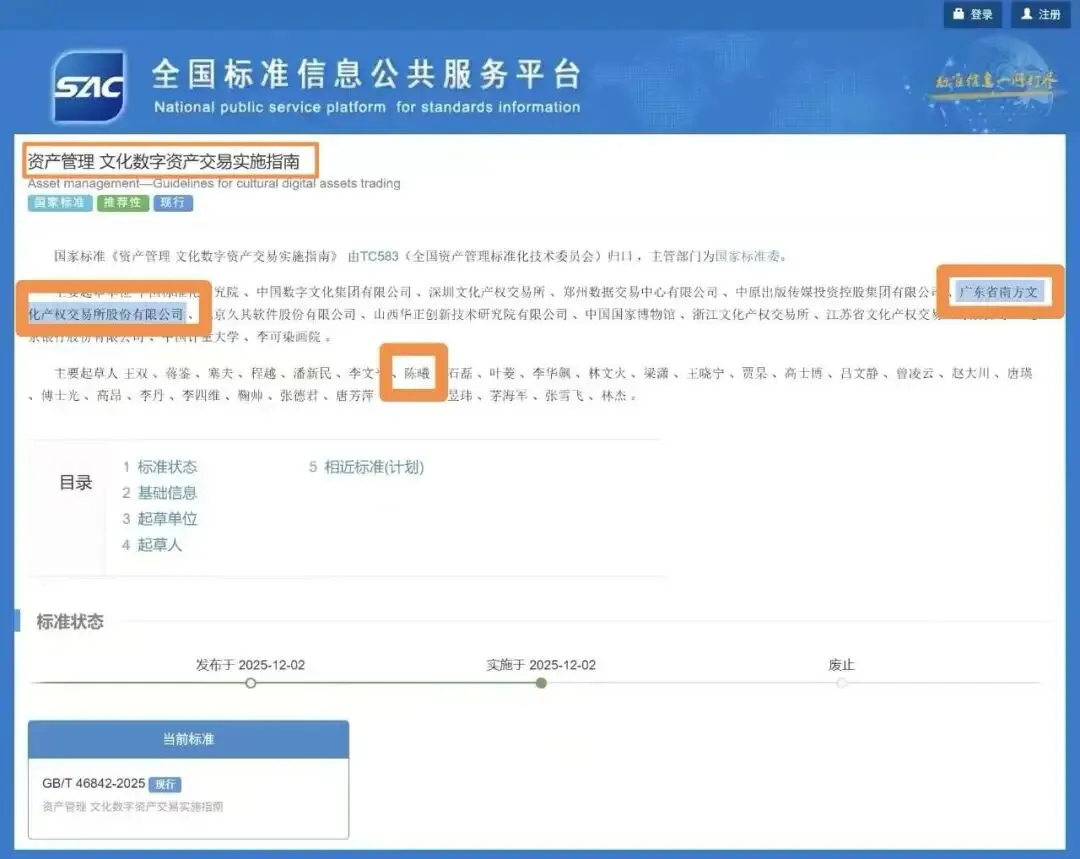
Task: Click the 实施于 2025-12-02 timeline marker
Action: 541,683
